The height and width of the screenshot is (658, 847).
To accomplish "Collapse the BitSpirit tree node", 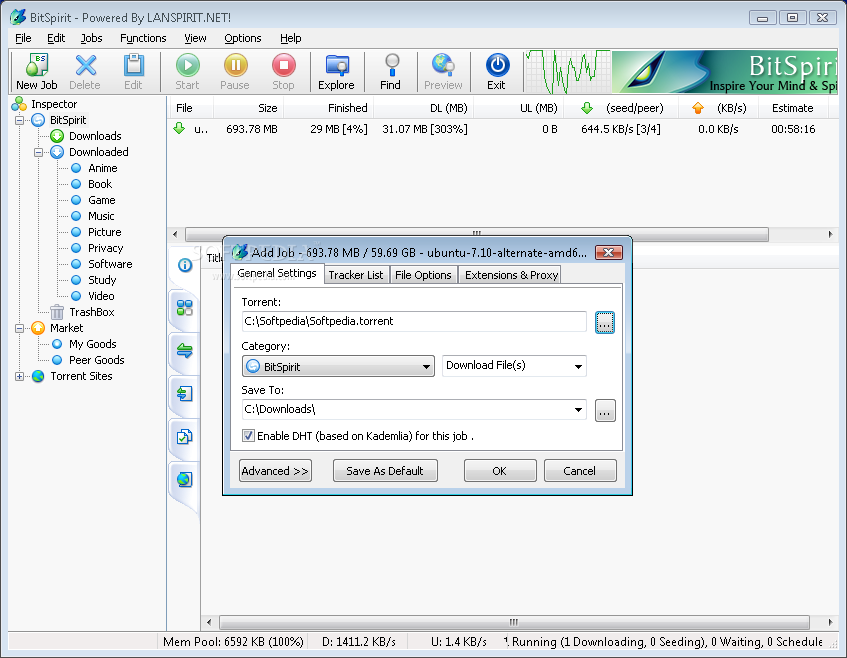I will coord(19,120).
